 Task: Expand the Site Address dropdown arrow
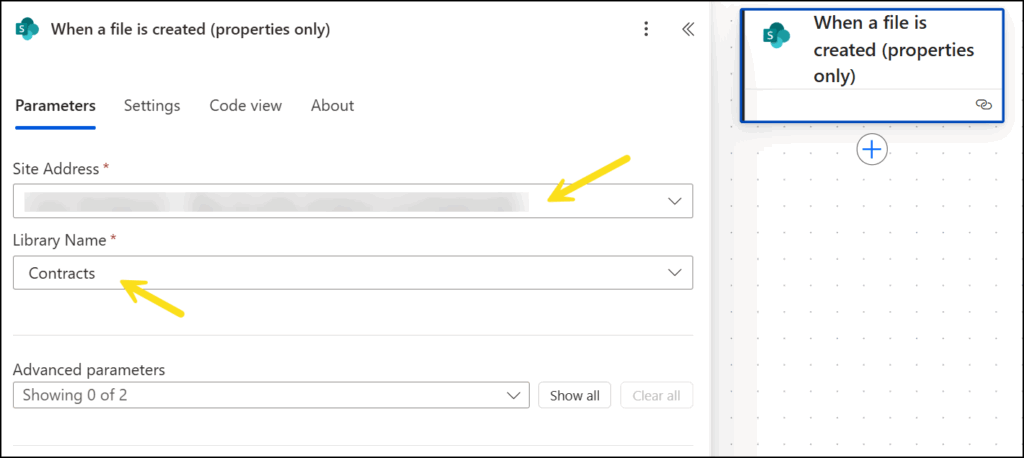[675, 201]
